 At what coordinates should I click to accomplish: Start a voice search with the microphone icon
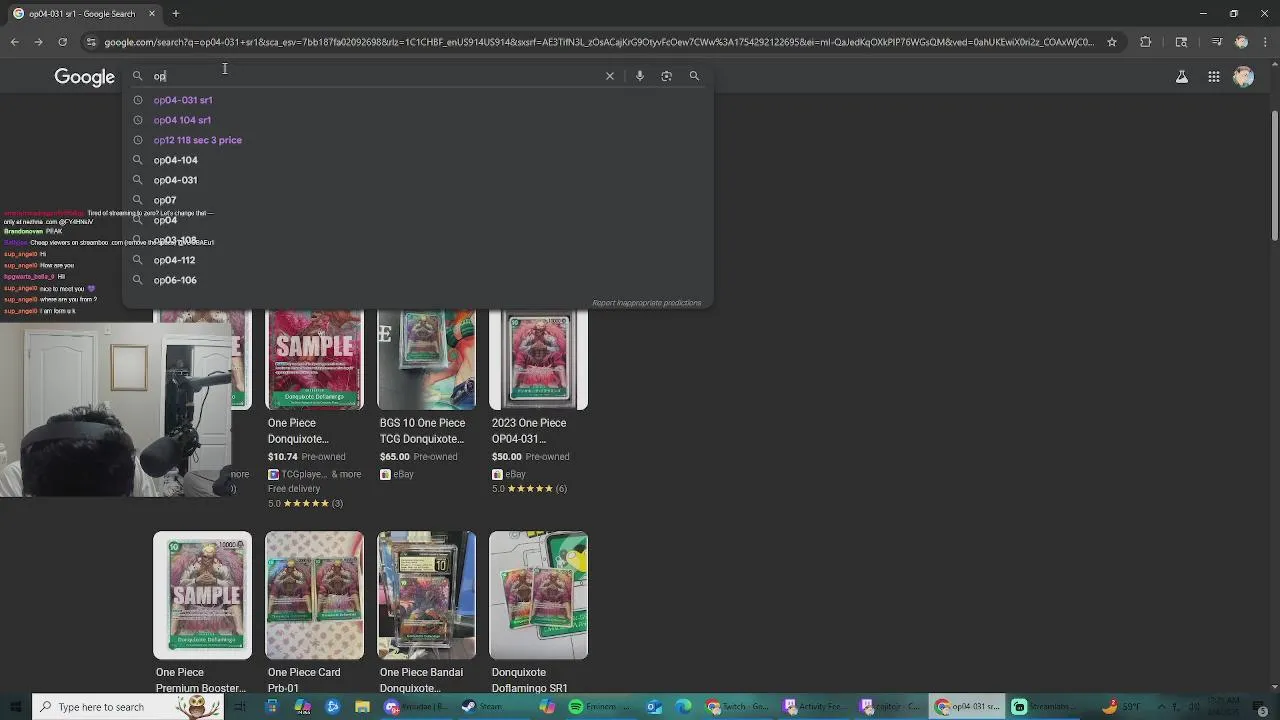(640, 76)
